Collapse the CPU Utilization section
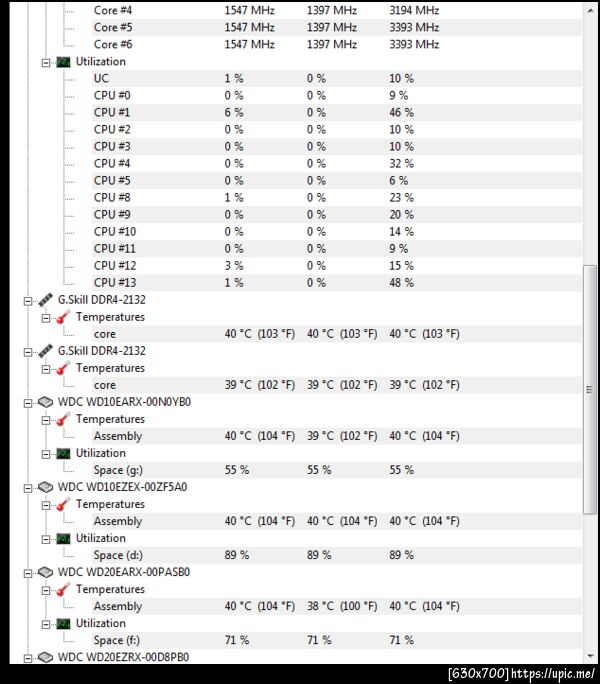This screenshot has width=600, height=684. pyautogui.click(x=46, y=62)
